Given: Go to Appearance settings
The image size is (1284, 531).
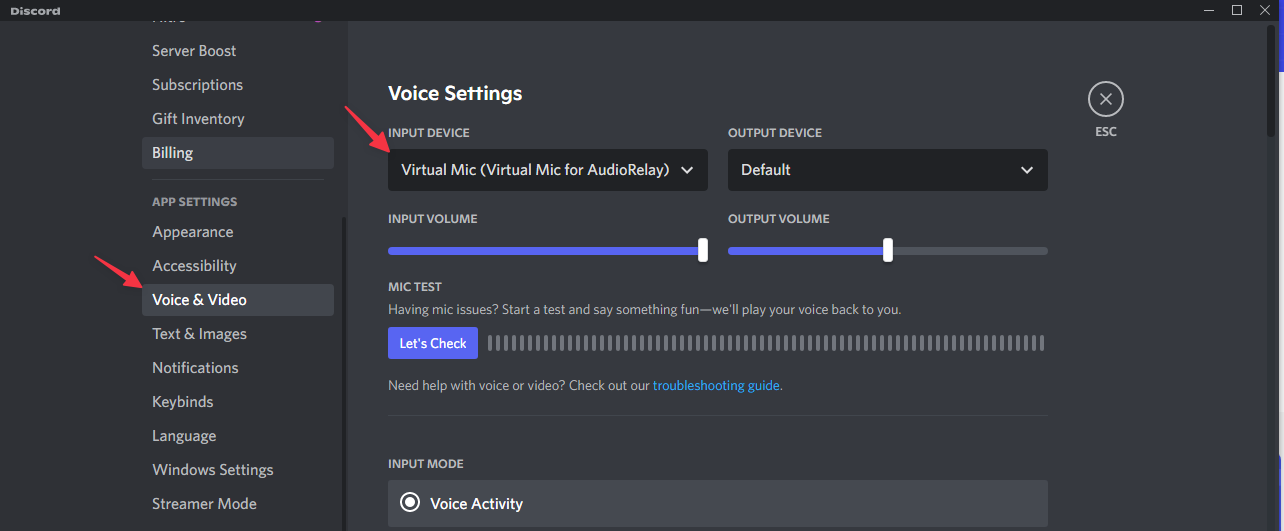Looking at the screenshot, I should tap(192, 232).
